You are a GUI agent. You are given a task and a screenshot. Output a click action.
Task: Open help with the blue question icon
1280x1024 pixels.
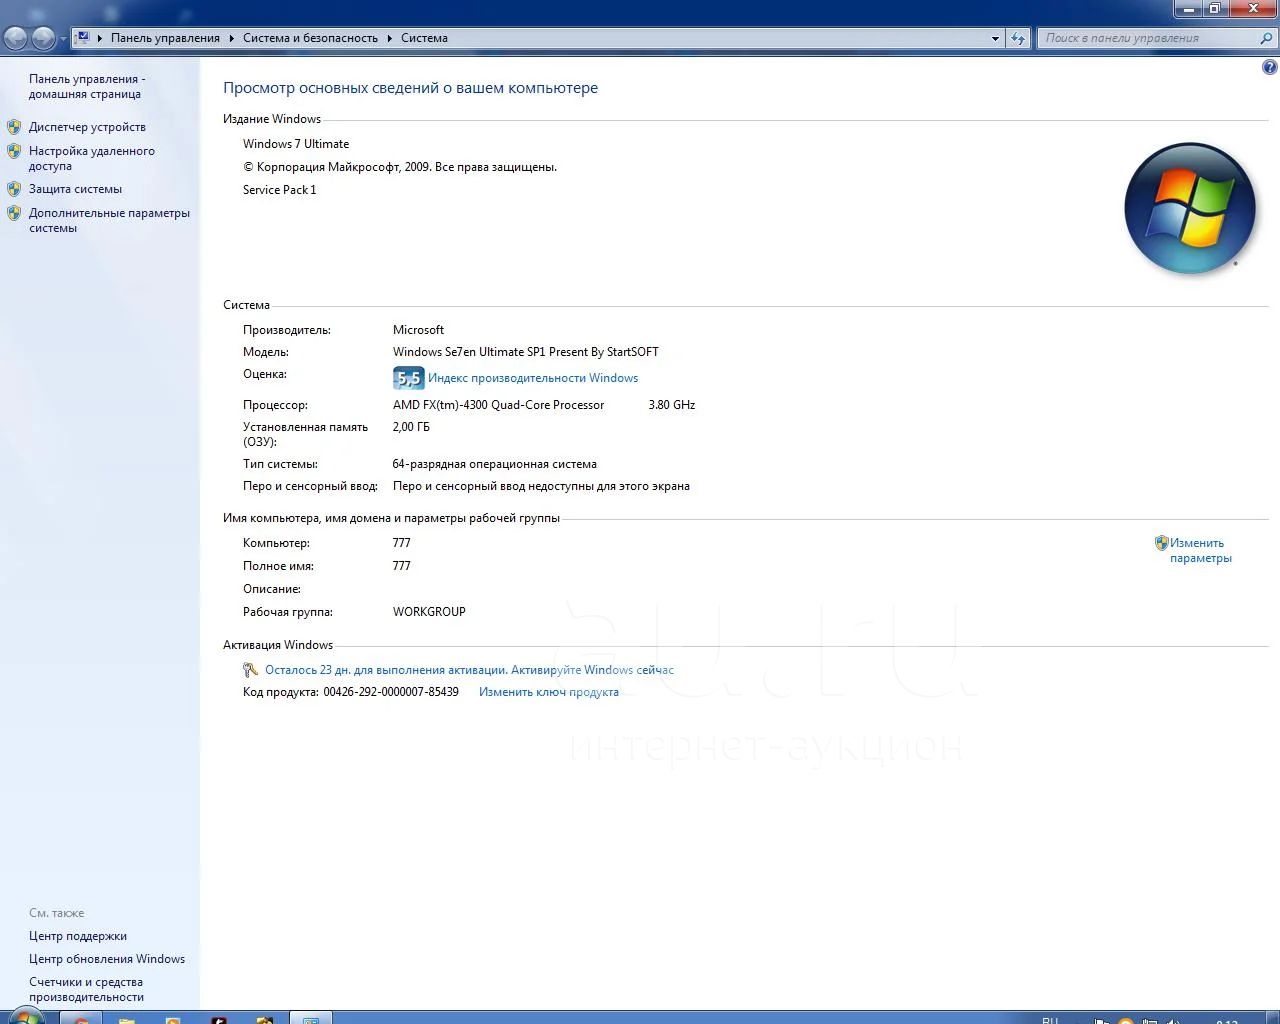click(1270, 68)
